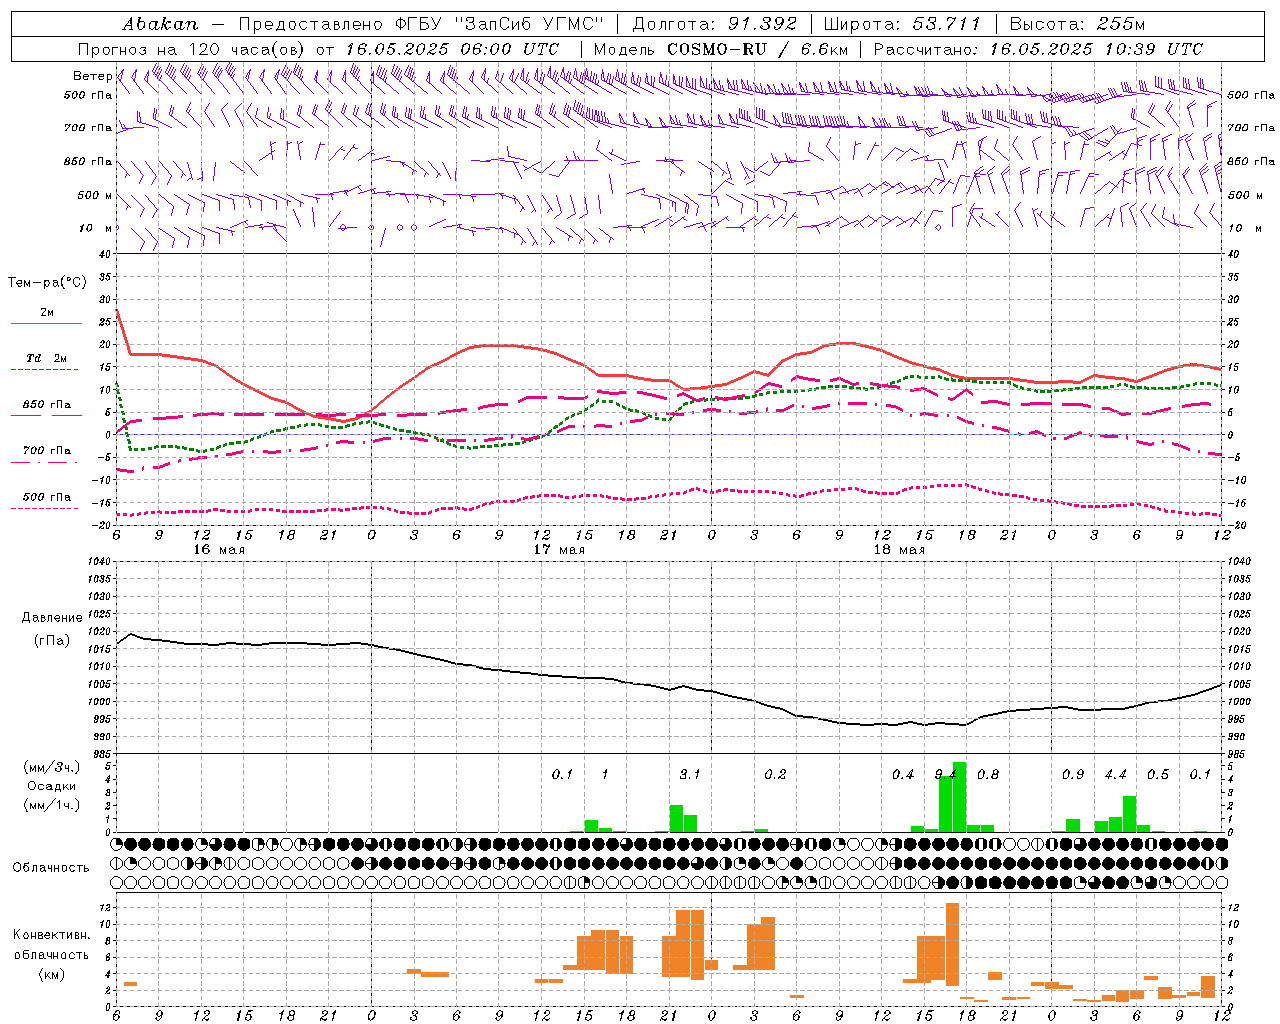Screen dimensions: 1280x1024
Task: Click the "Давление" pressure panel label
Action: [x=52, y=618]
